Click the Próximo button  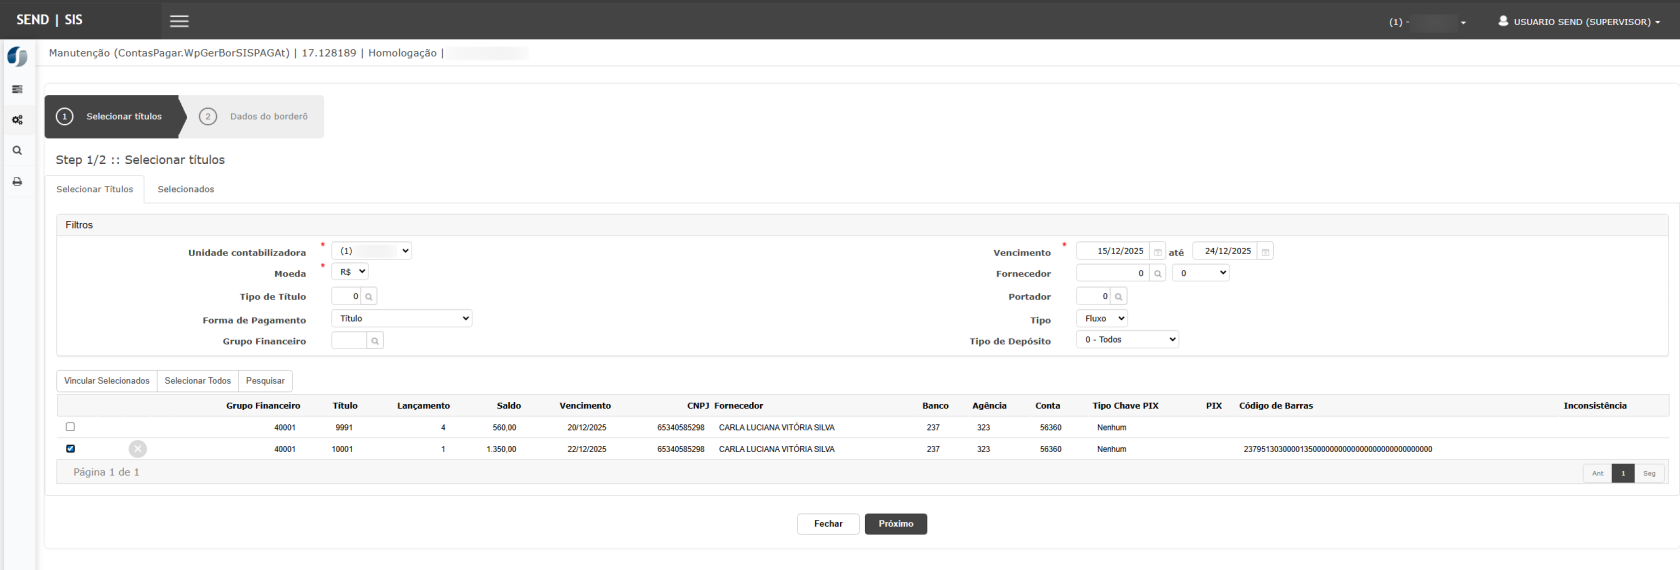(x=895, y=524)
